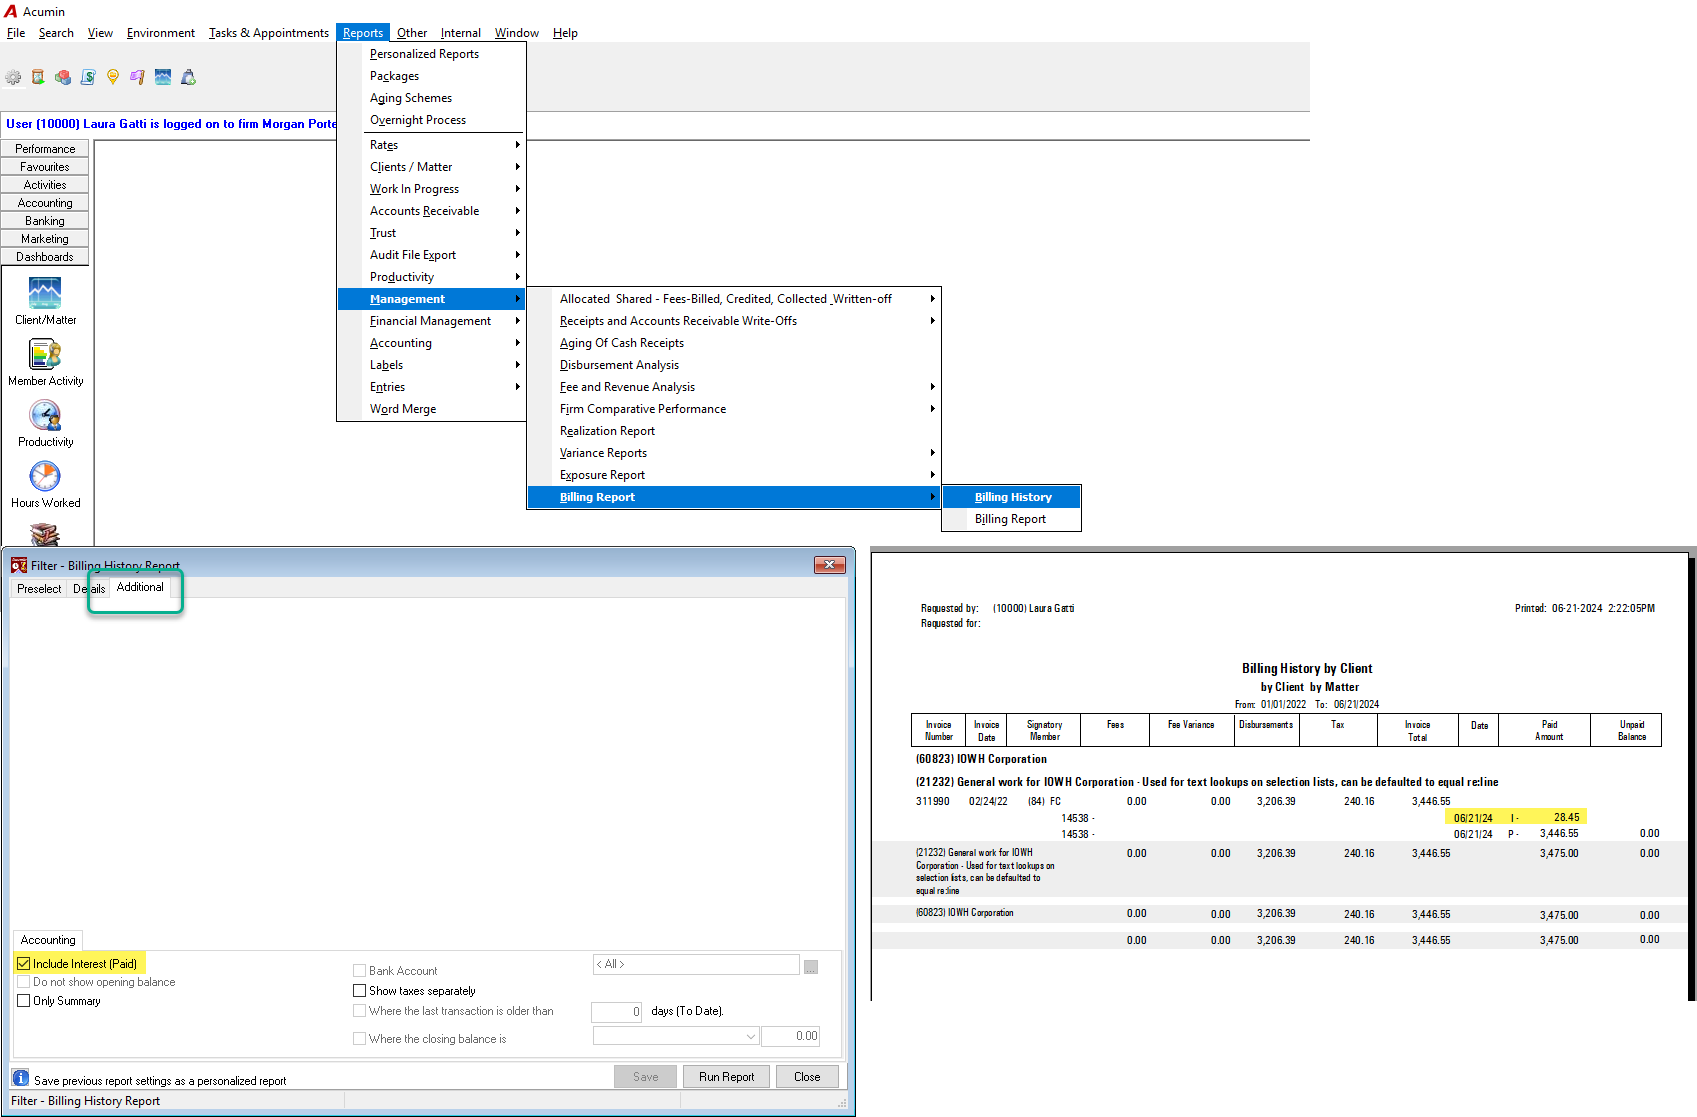Click the colored cubes toolbar icon
The height and width of the screenshot is (1117, 1697).
coord(63,77)
